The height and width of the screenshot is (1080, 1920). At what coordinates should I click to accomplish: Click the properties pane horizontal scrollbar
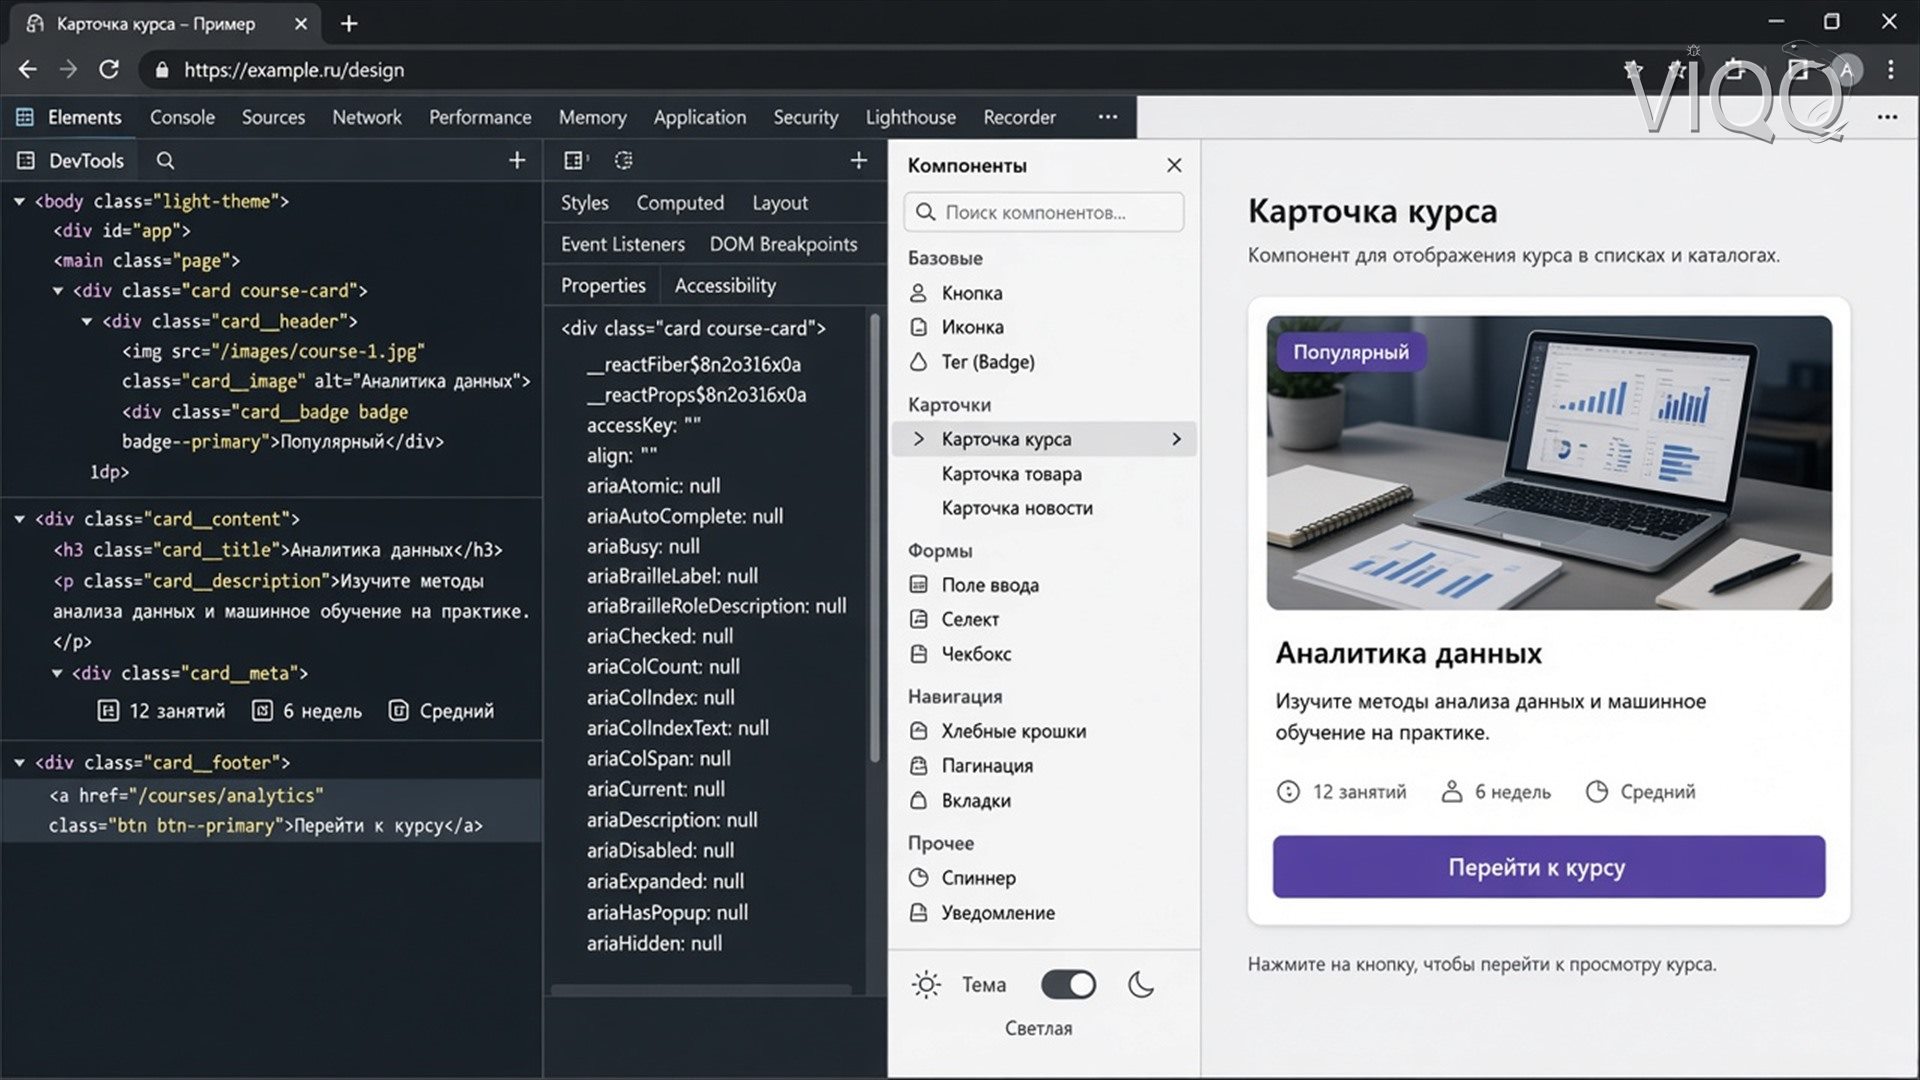[x=701, y=990]
